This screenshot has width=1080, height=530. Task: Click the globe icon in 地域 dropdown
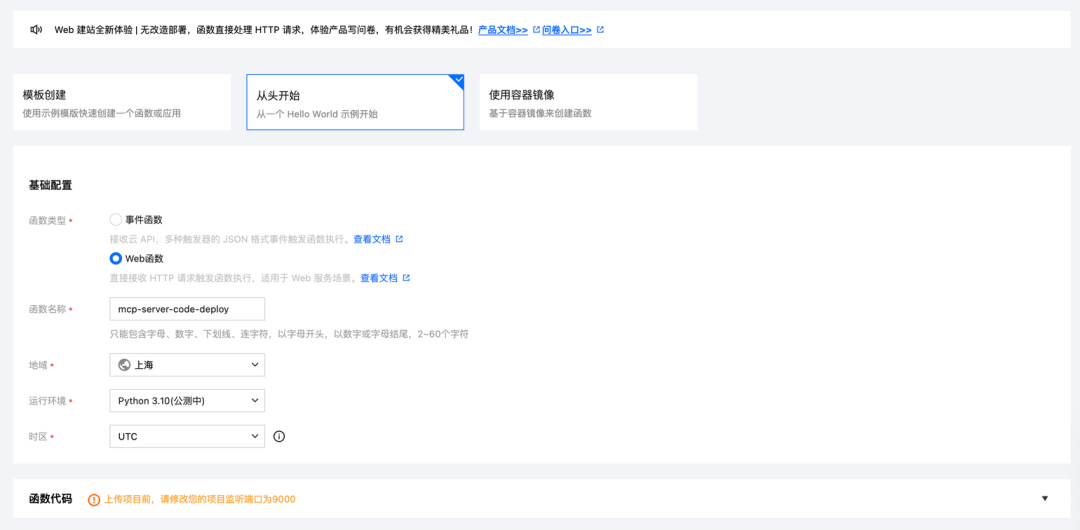(125, 365)
